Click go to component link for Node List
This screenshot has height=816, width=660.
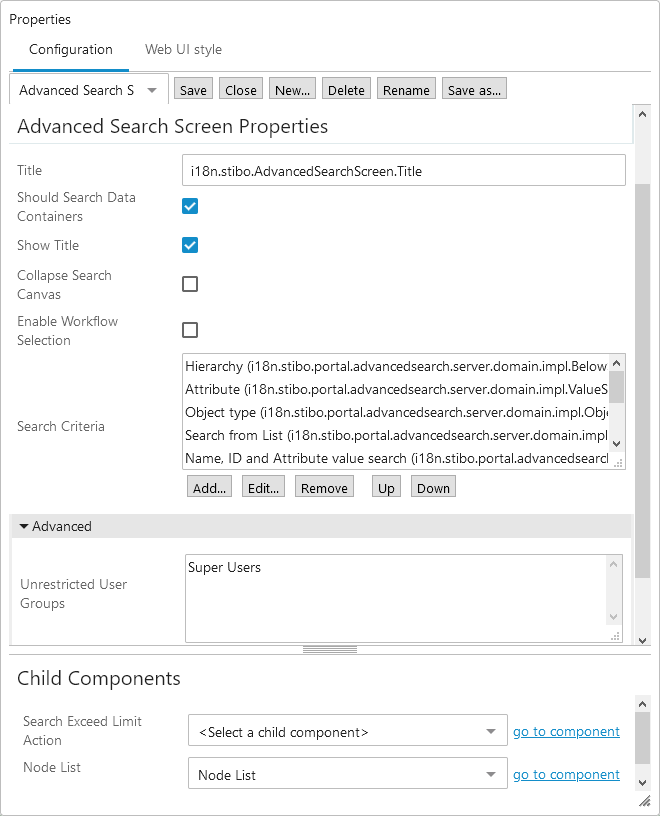point(566,775)
